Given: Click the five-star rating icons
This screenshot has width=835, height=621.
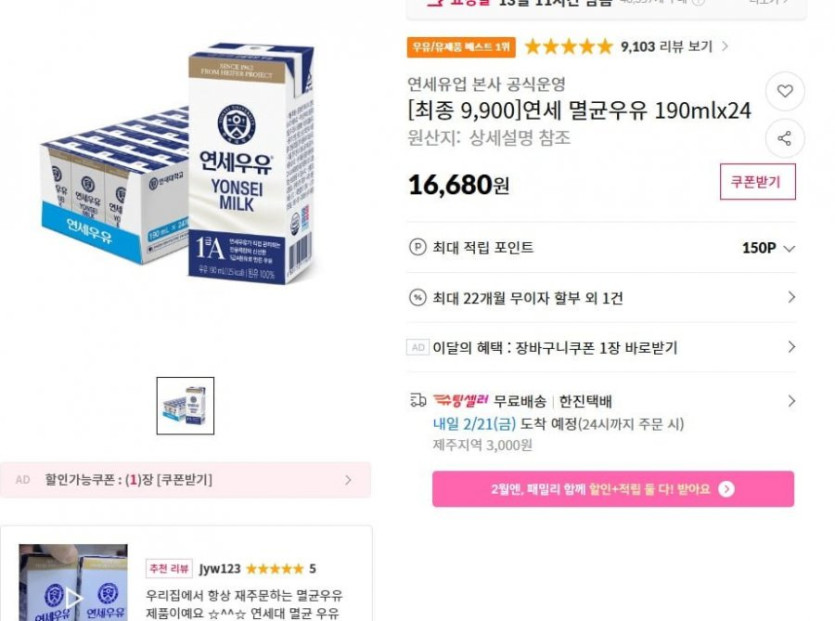Looking at the screenshot, I should pyautogui.click(x=568, y=46).
